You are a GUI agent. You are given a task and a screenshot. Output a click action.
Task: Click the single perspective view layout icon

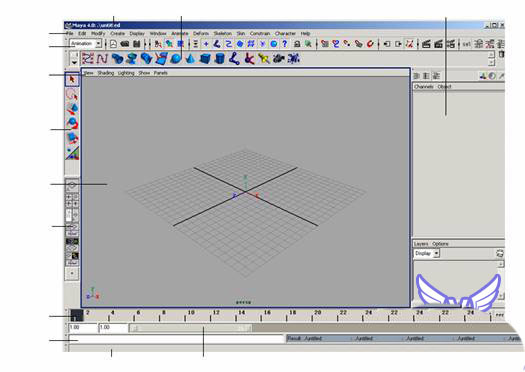pyautogui.click(x=72, y=185)
